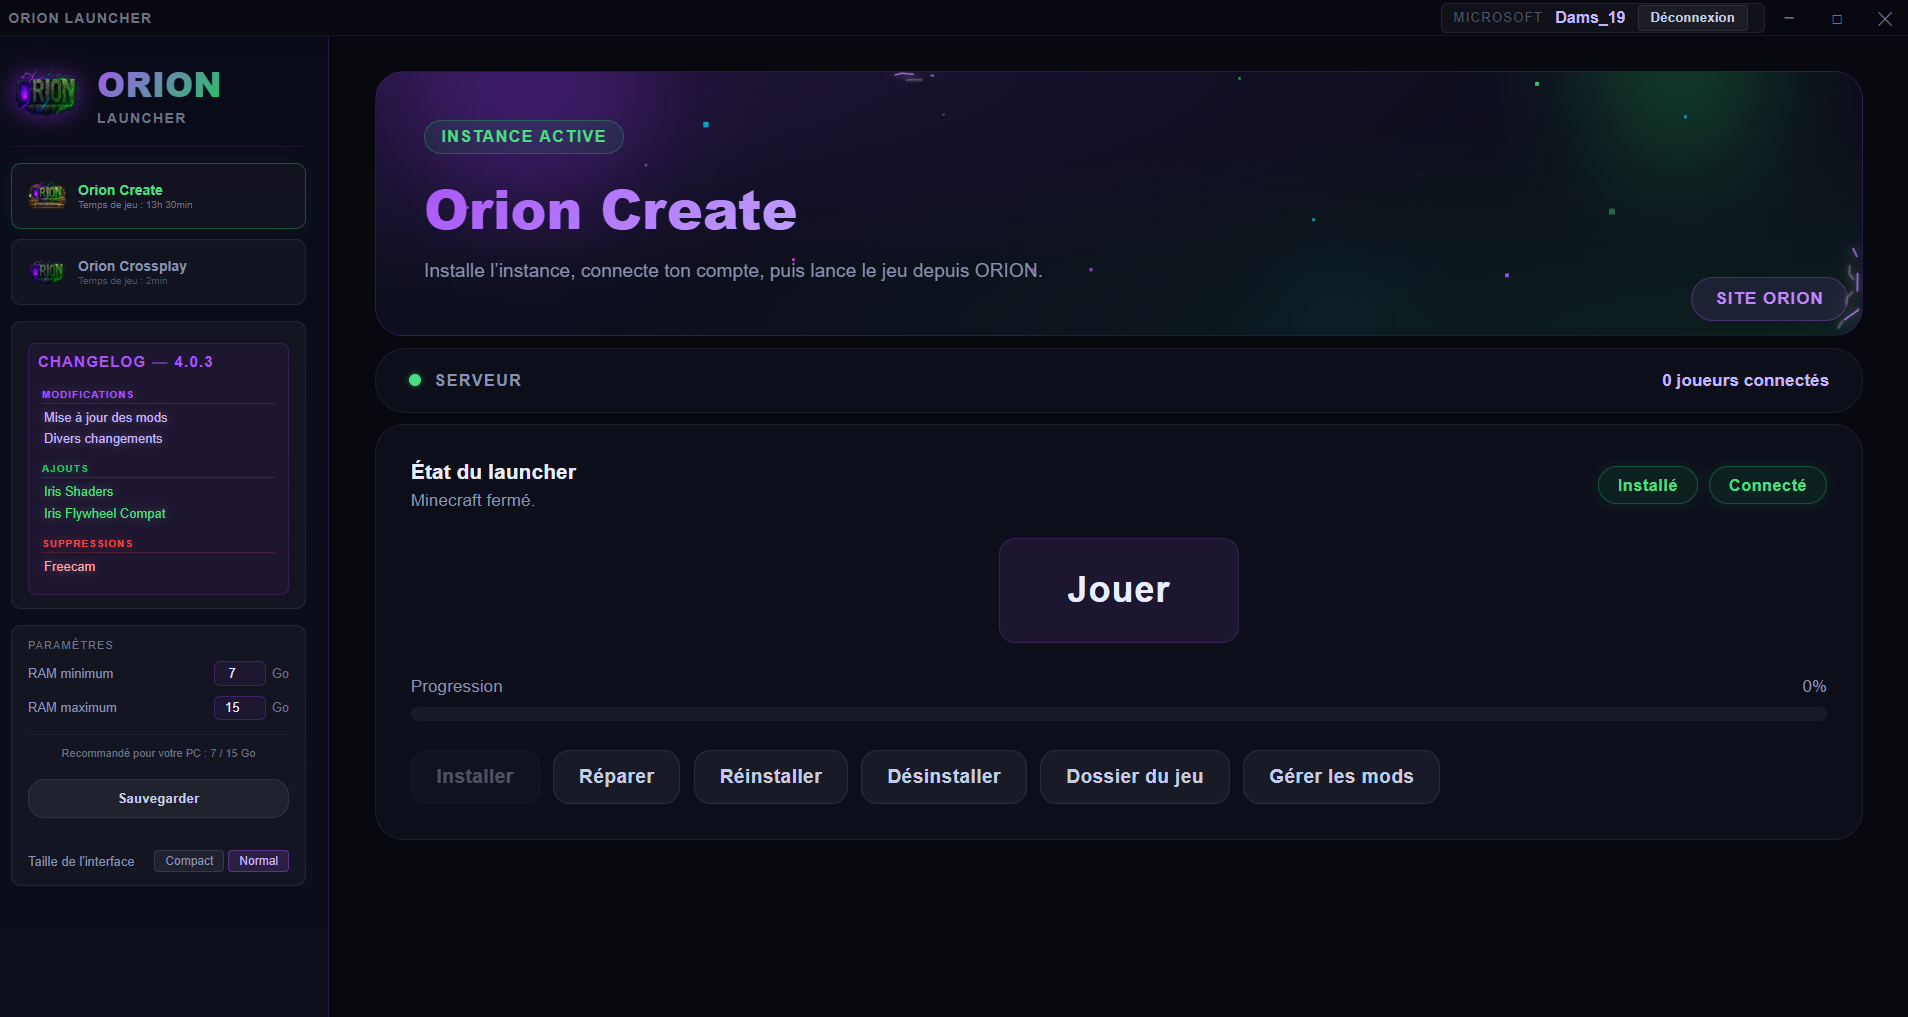Switch interface size to Normal

[x=258, y=861]
